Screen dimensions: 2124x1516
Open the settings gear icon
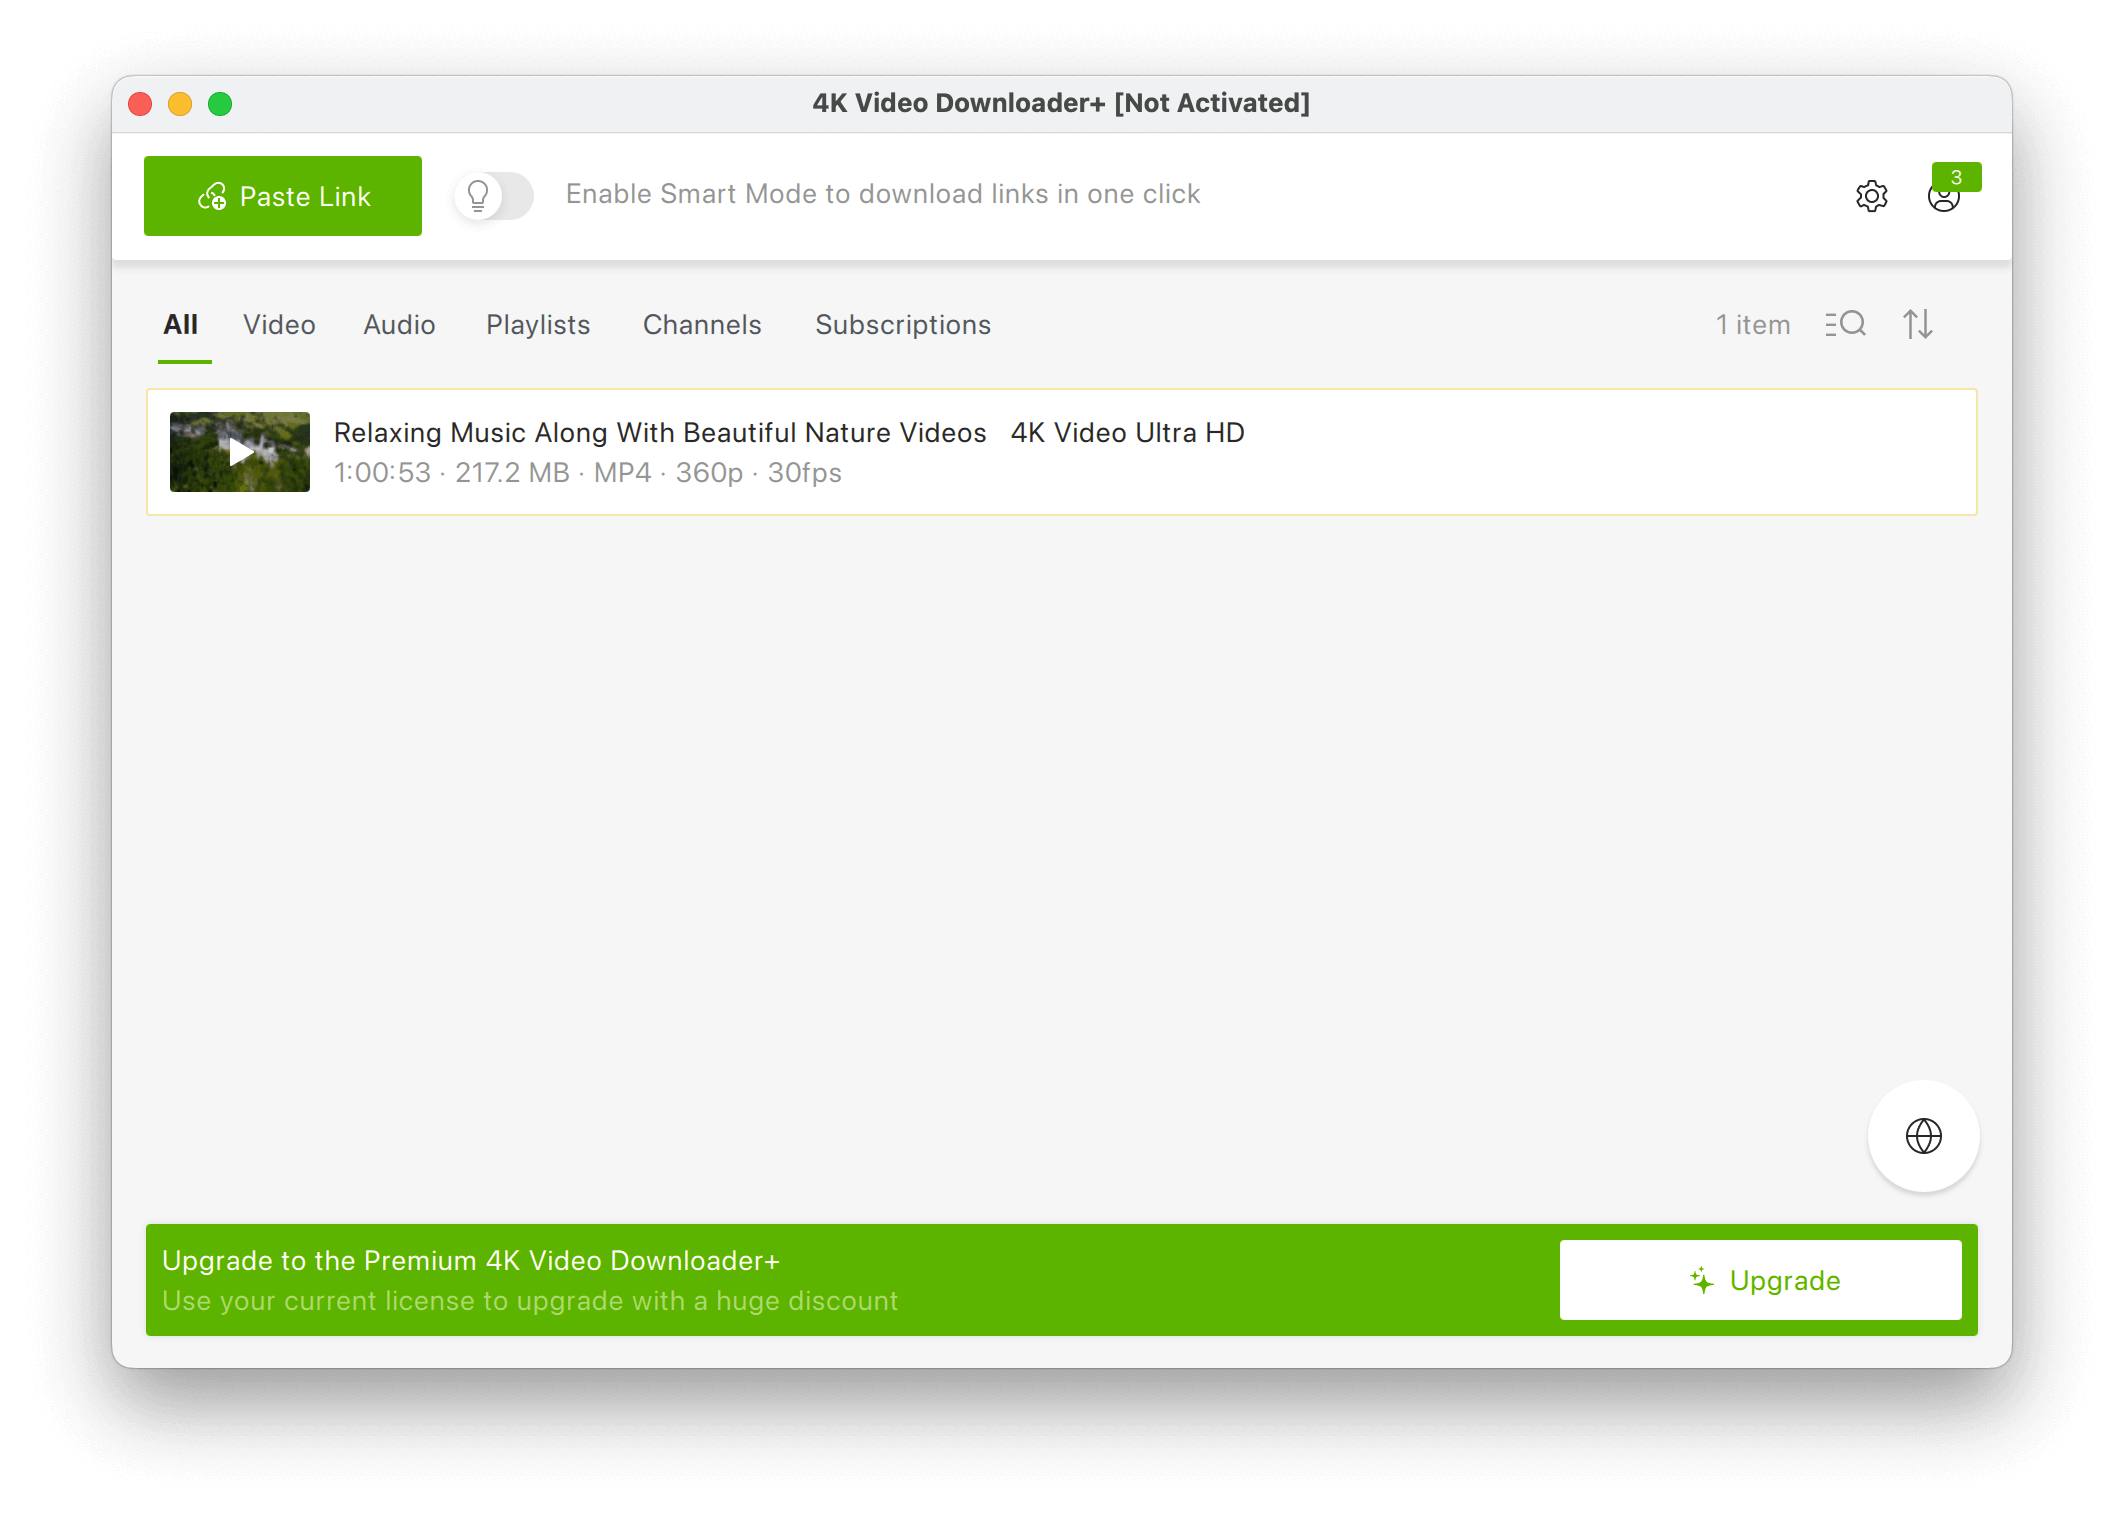pos(1871,196)
